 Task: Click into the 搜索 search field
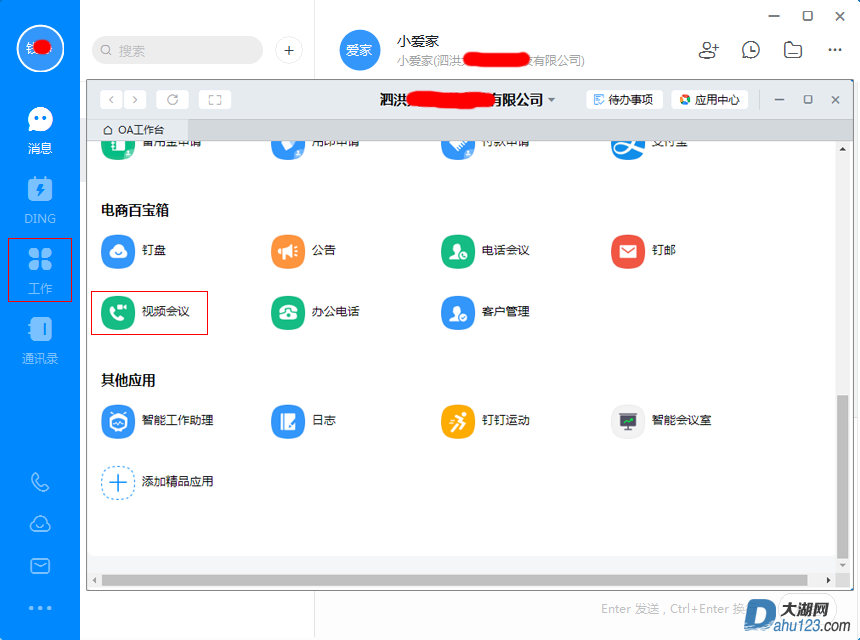click(177, 50)
